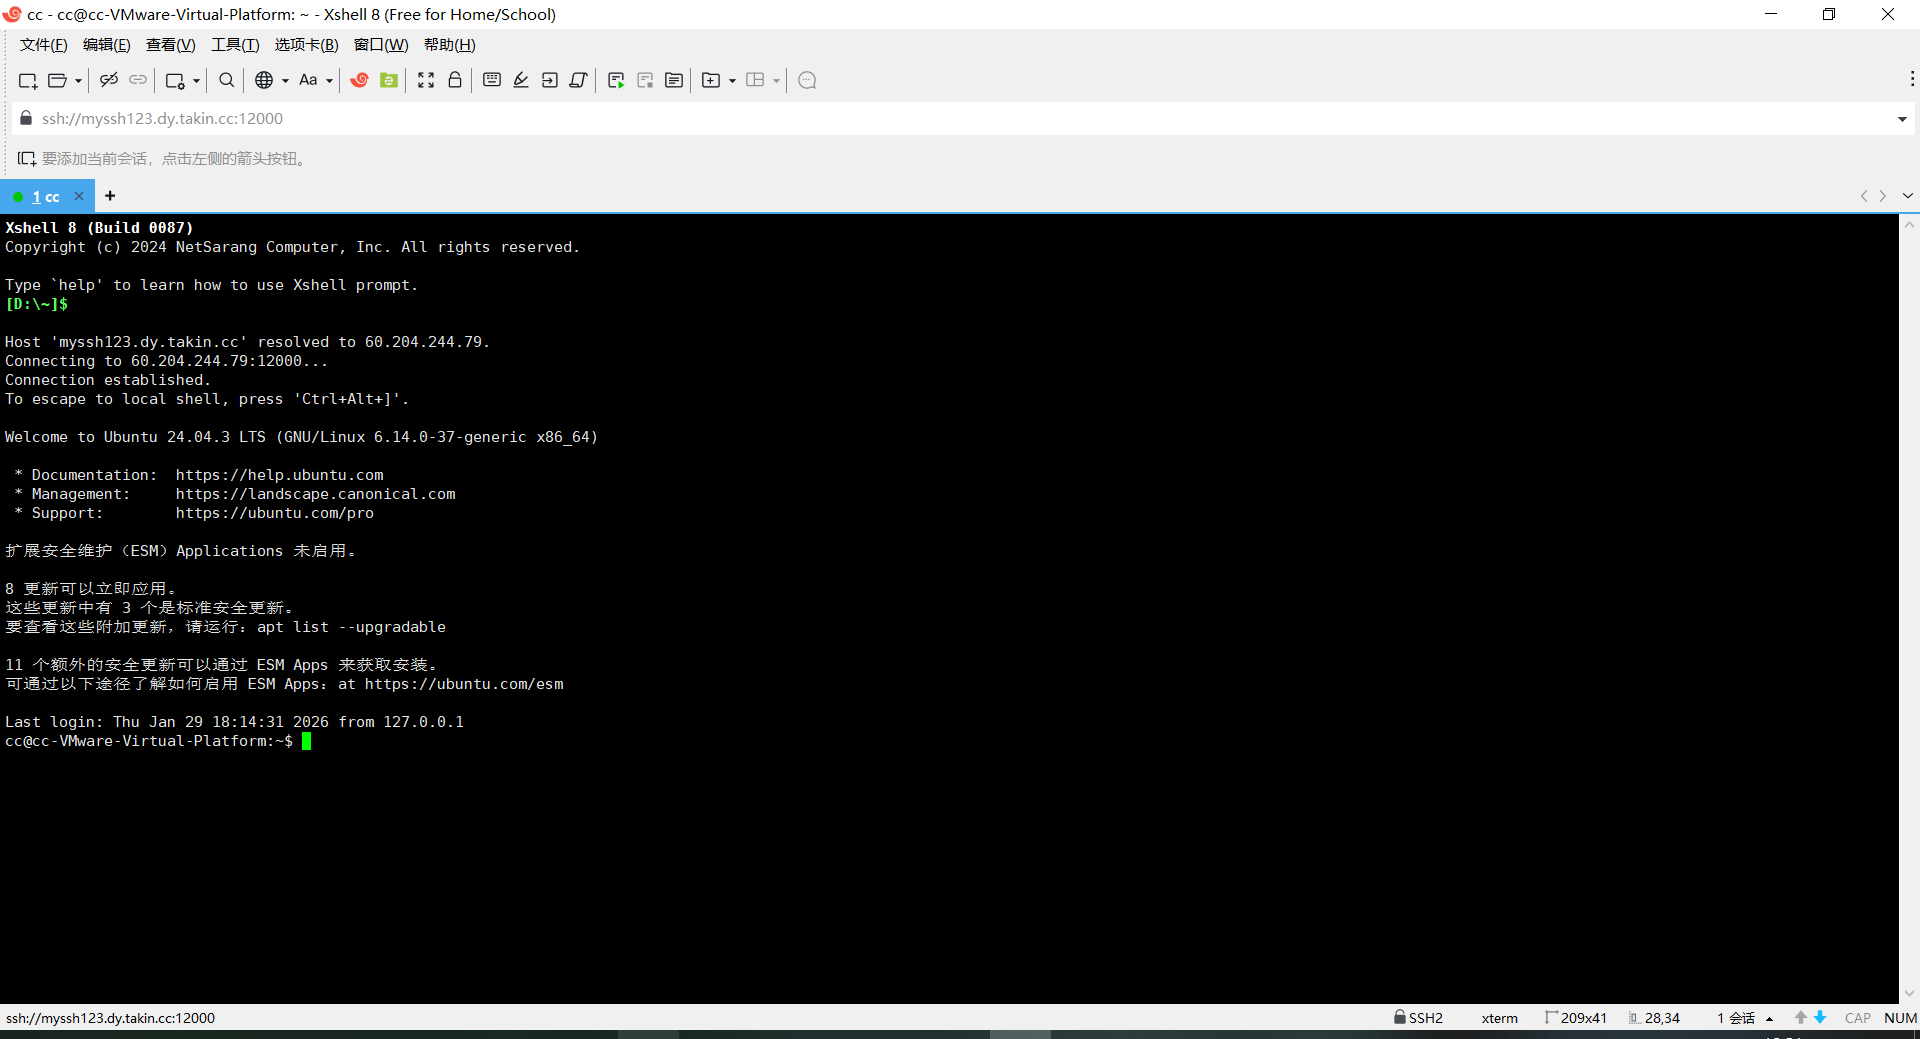Image resolution: width=1920 pixels, height=1039 pixels.
Task: Open session properties icon
Action: pos(175,80)
